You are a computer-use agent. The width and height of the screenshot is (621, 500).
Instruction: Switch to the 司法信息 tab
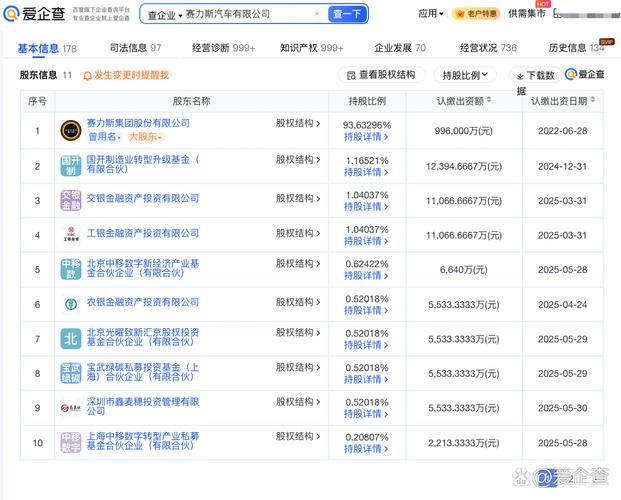click(x=135, y=48)
